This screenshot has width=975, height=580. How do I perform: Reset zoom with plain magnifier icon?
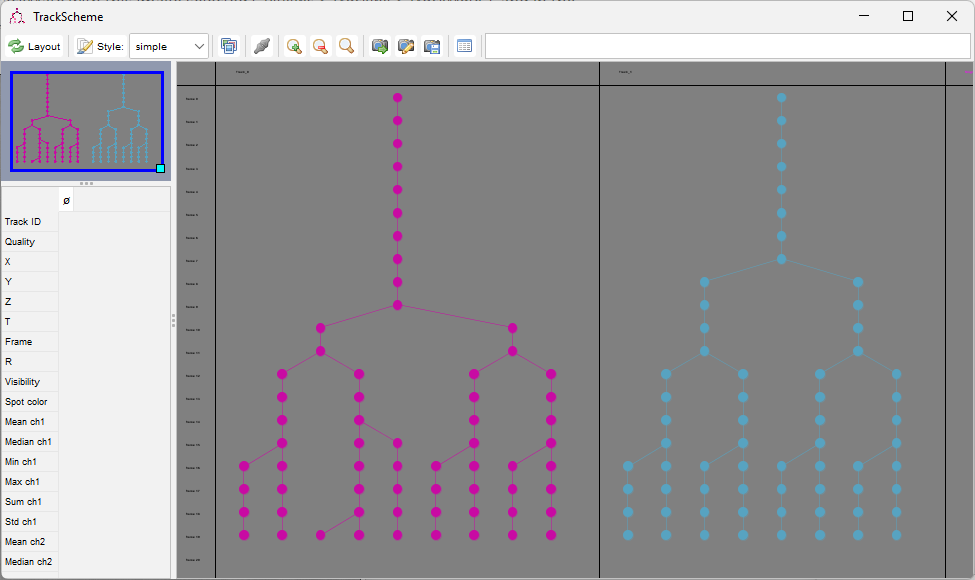click(346, 47)
